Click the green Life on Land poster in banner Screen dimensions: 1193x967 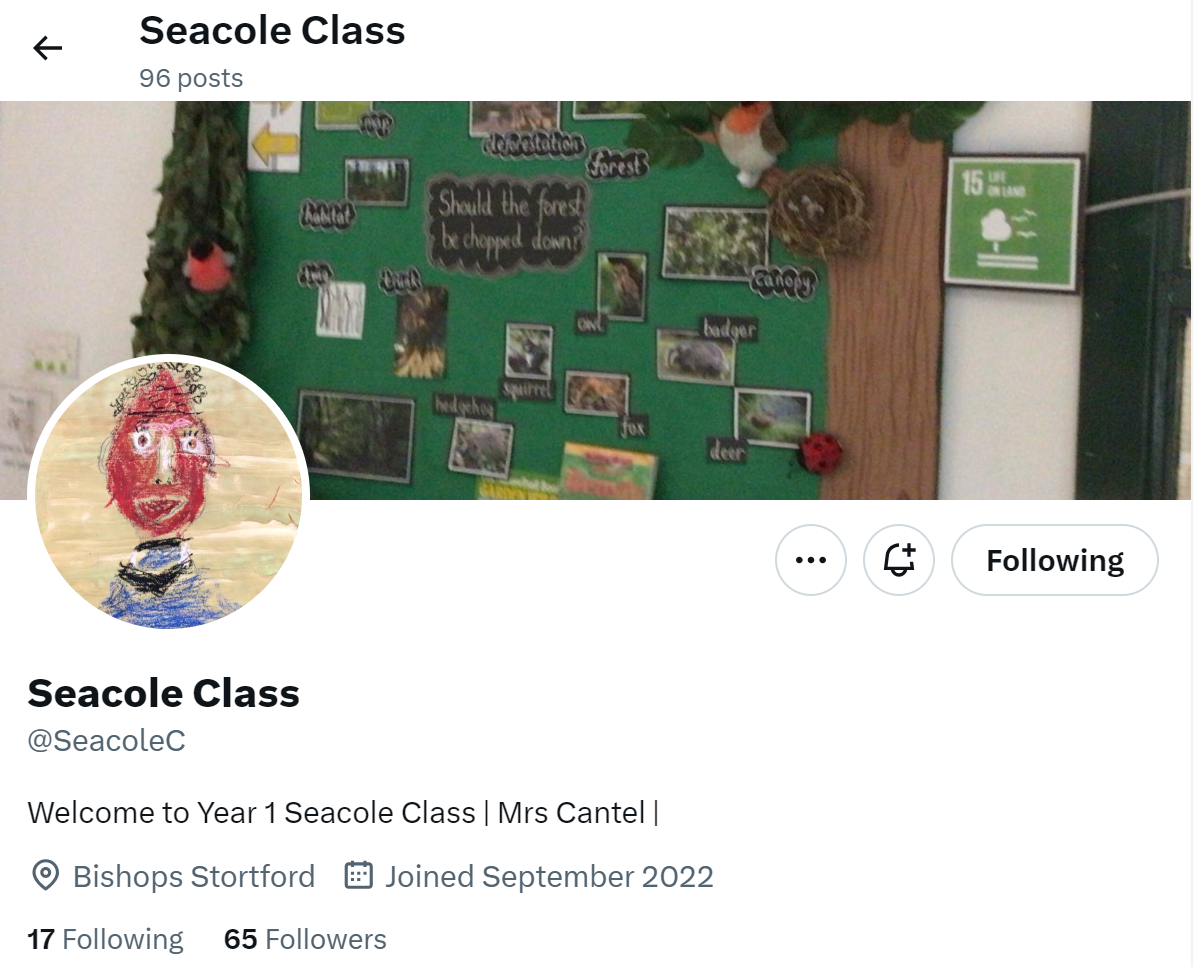tap(1012, 223)
